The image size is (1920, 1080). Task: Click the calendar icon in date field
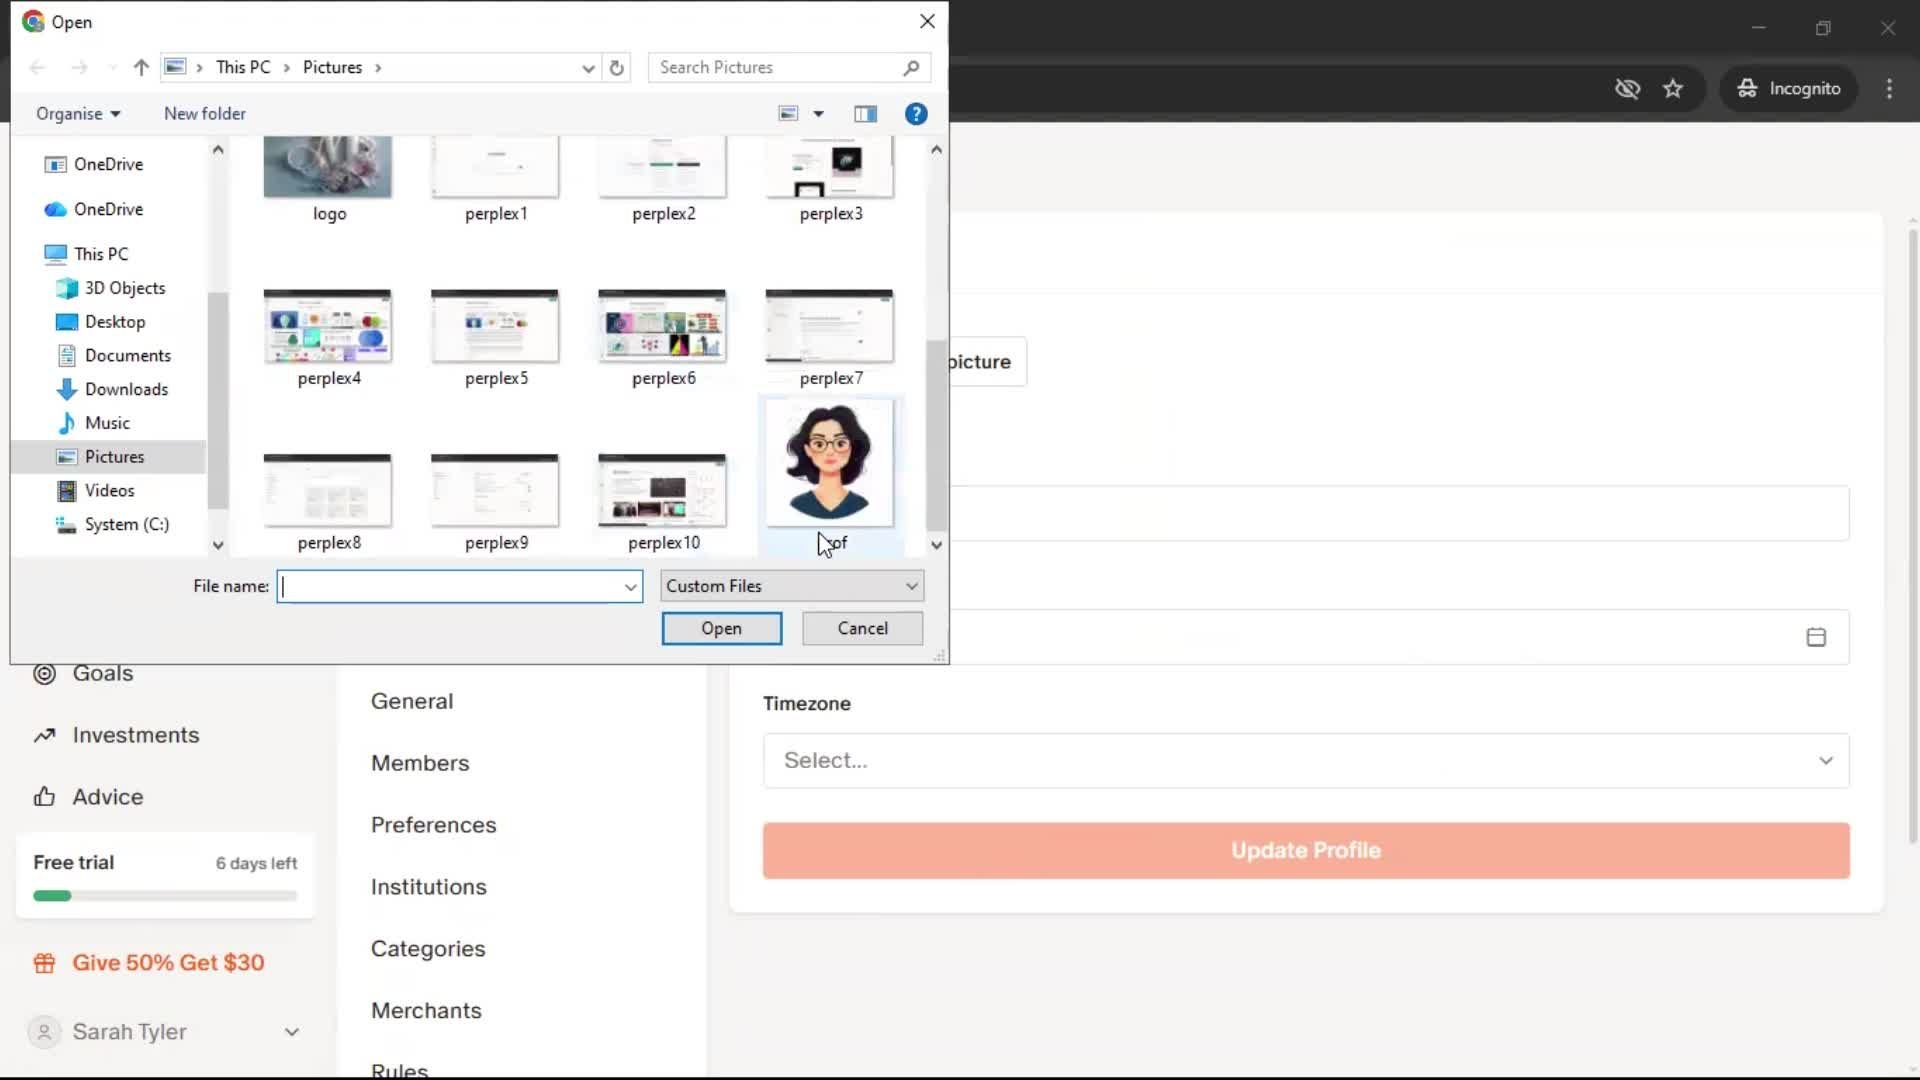point(1816,638)
